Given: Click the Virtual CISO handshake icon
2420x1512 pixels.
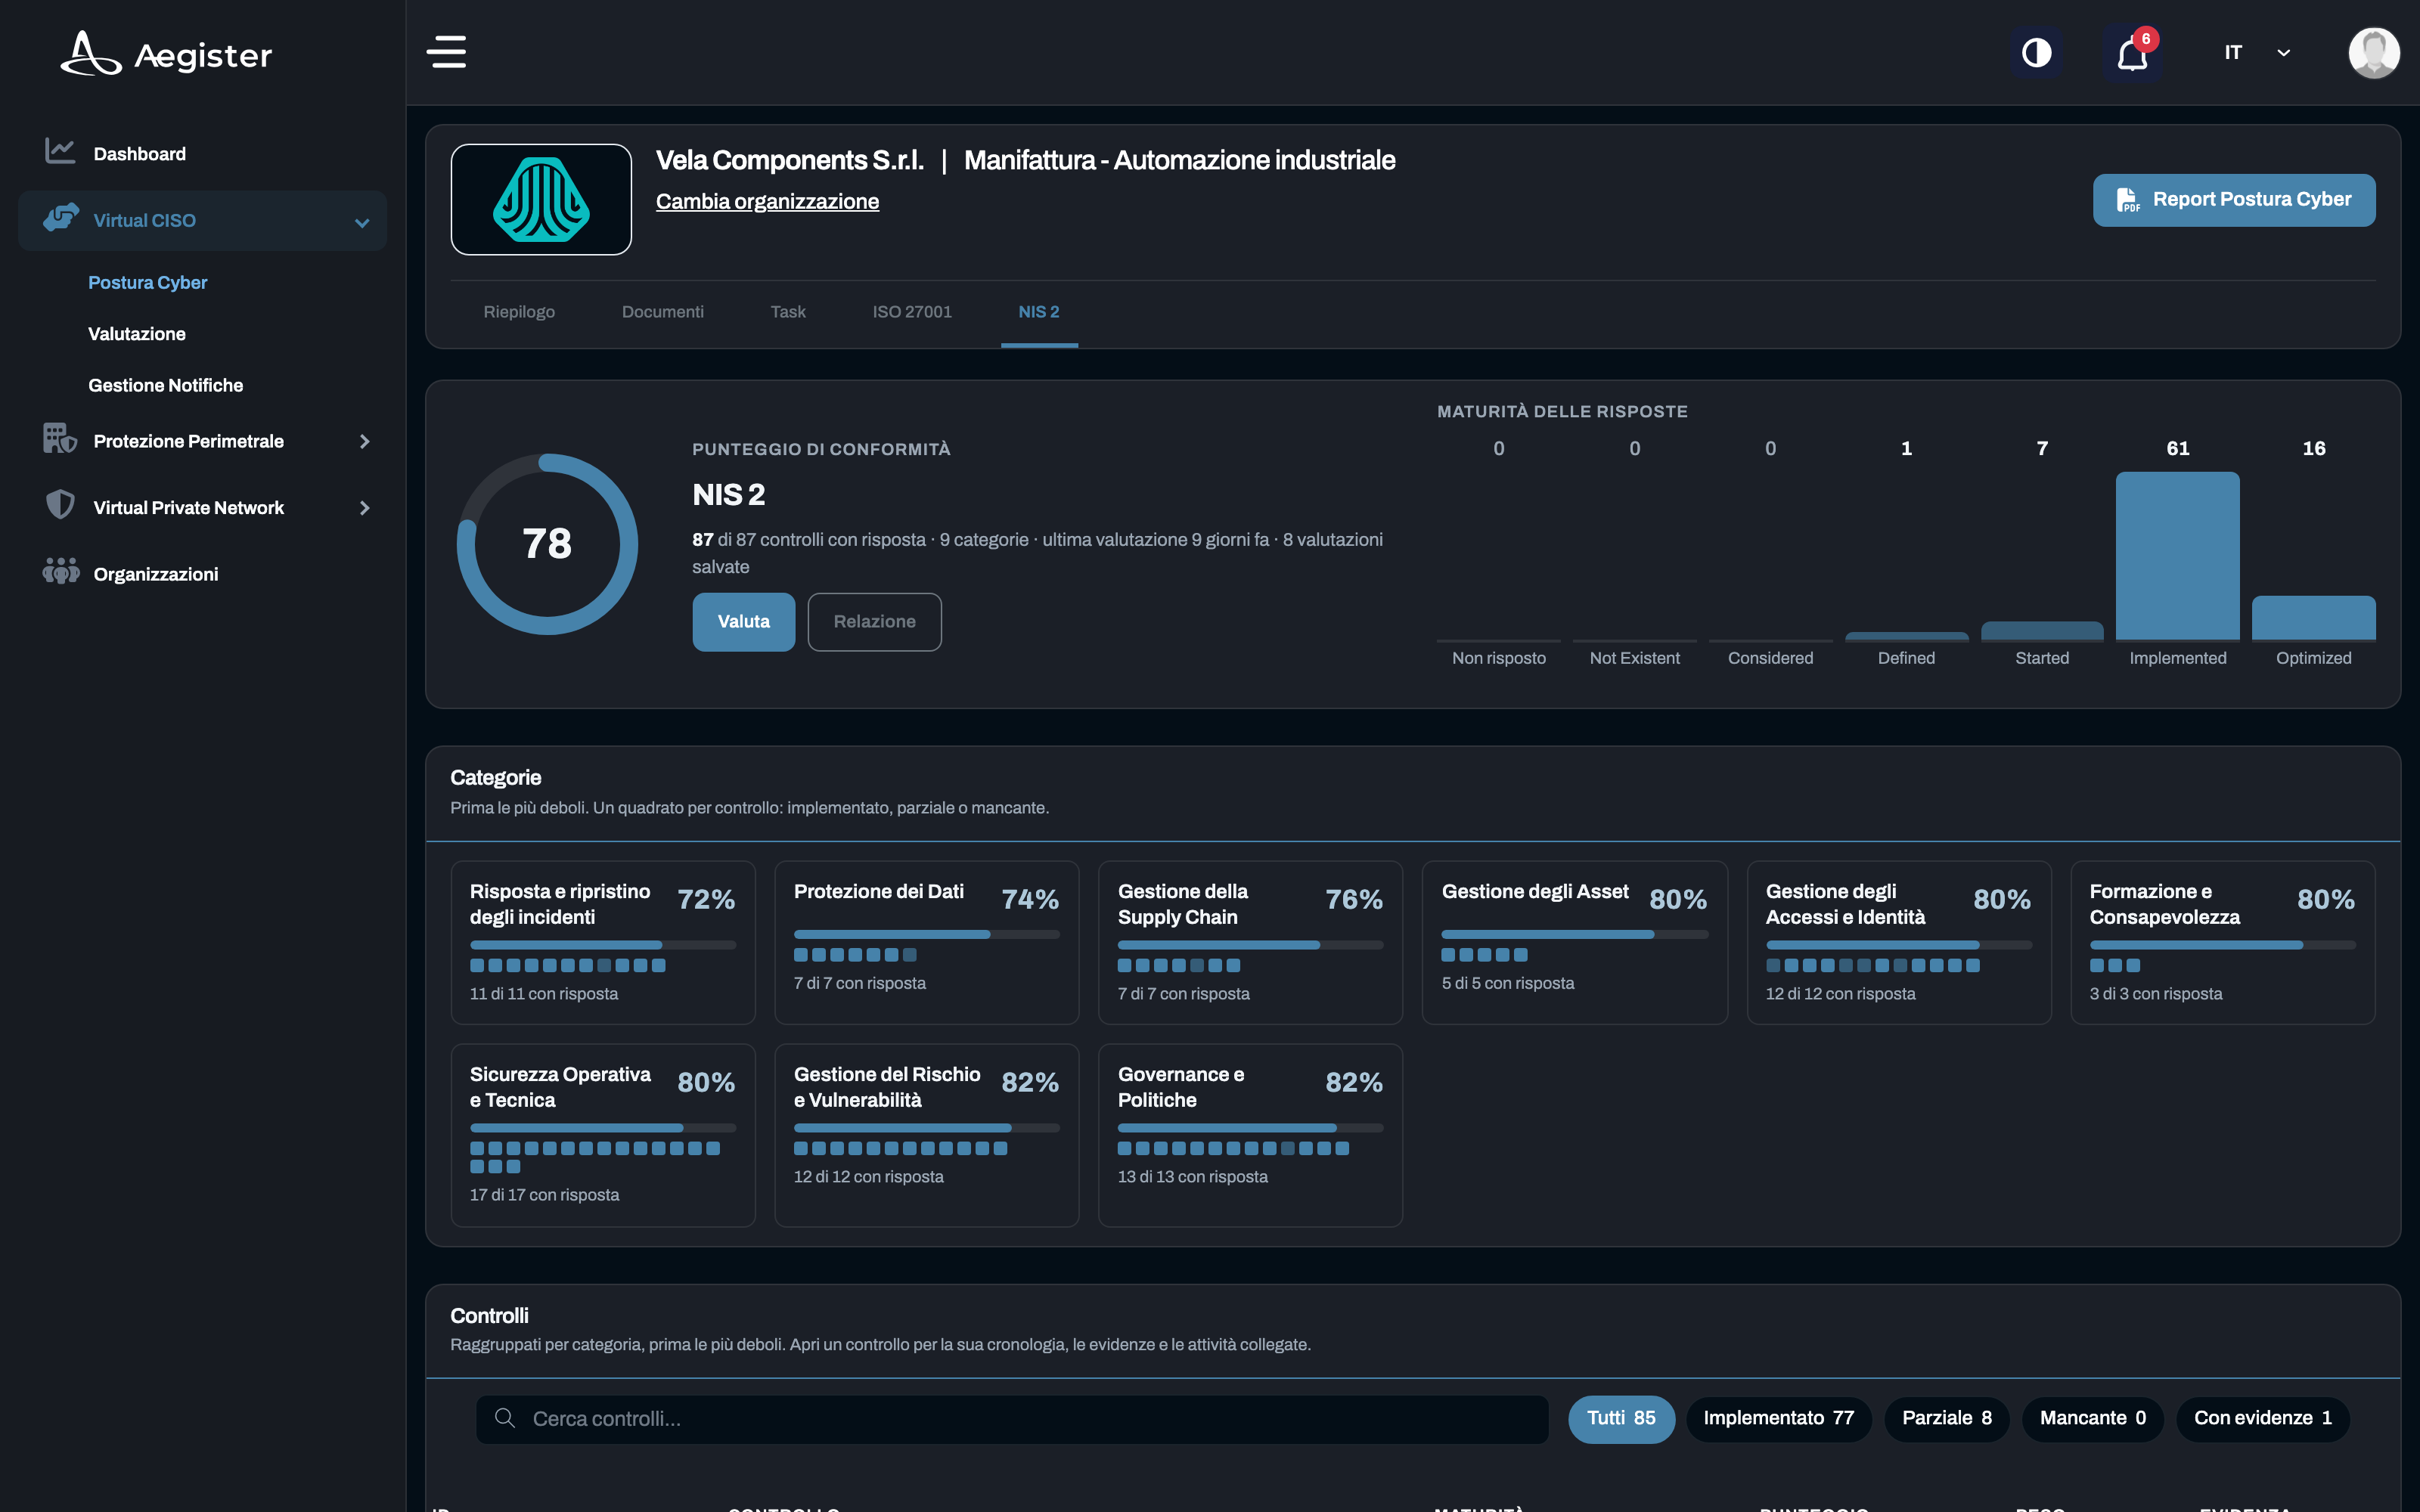Looking at the screenshot, I should [x=60, y=218].
